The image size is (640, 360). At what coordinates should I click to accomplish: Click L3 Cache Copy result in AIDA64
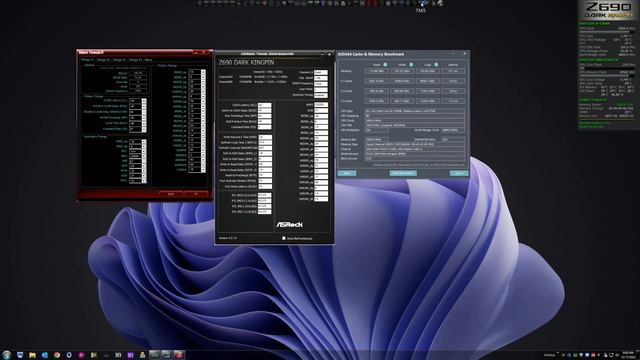pos(427,101)
